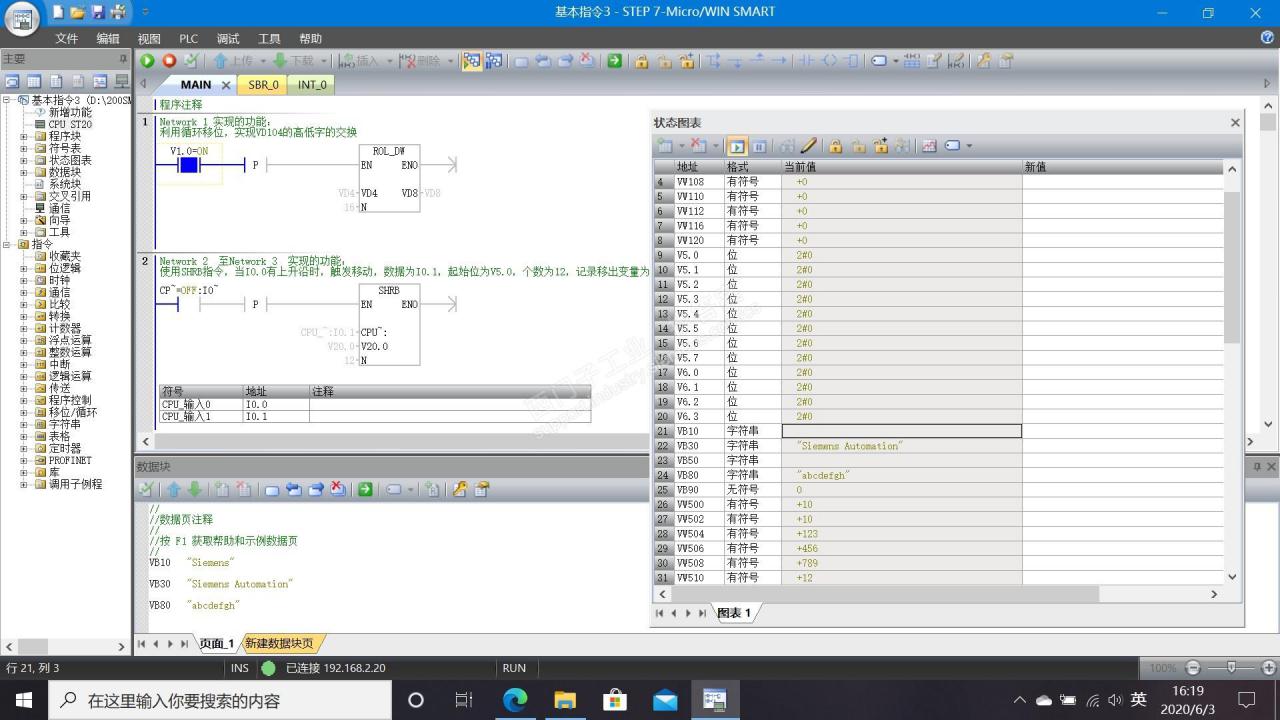Click the zoom slider in status bar
This screenshot has height=720, width=1280.
tap(1232, 667)
